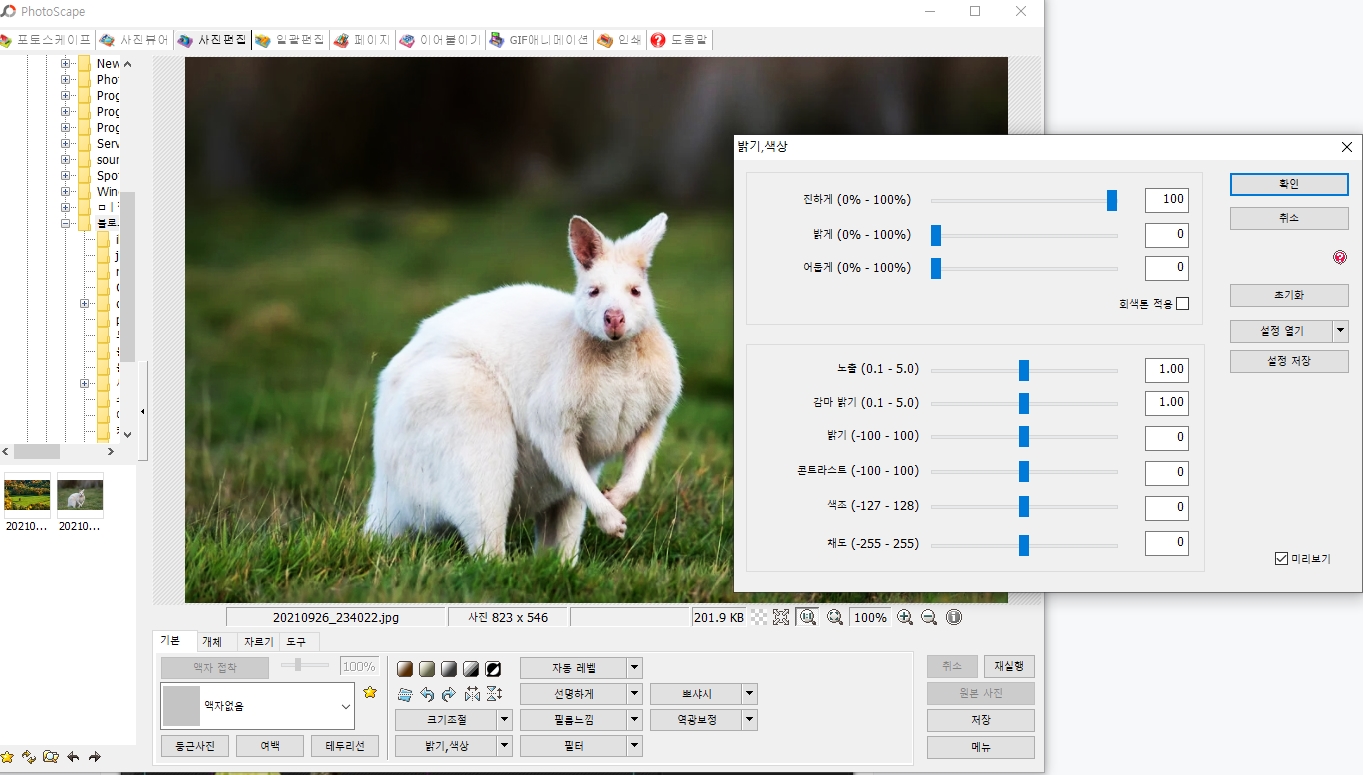
Task: Click the black-and-white gradient effect icon
Action: 471,668
